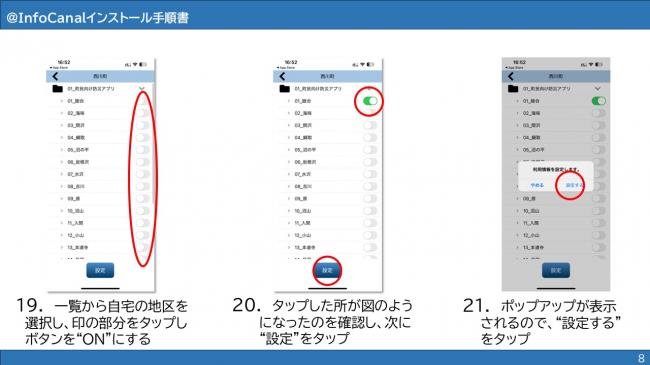This screenshot has width=650, height=365.
Task: Select the 06 district row label in step 20 phone
Action: tap(305, 162)
